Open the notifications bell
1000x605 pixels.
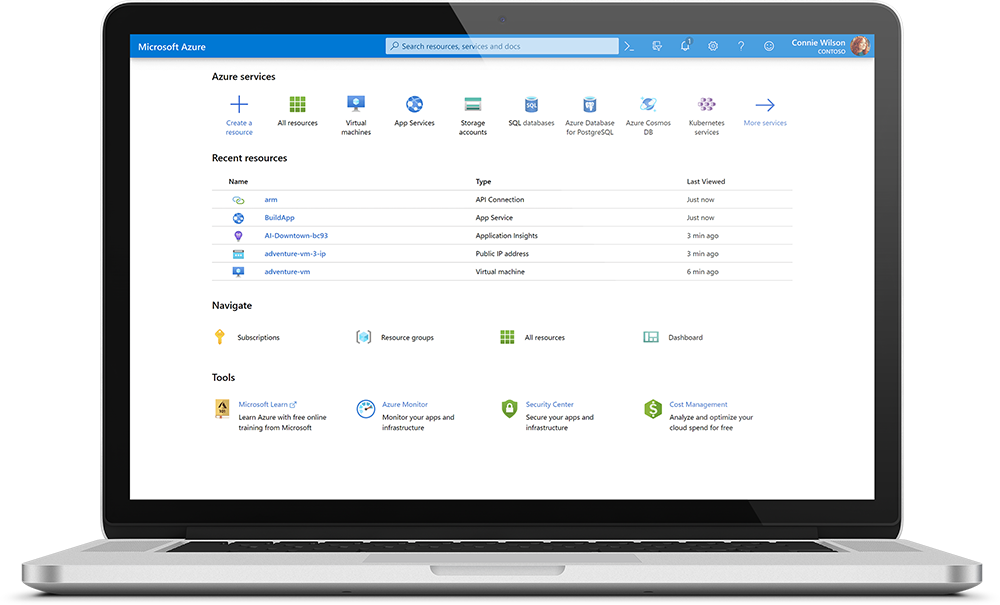tap(686, 45)
